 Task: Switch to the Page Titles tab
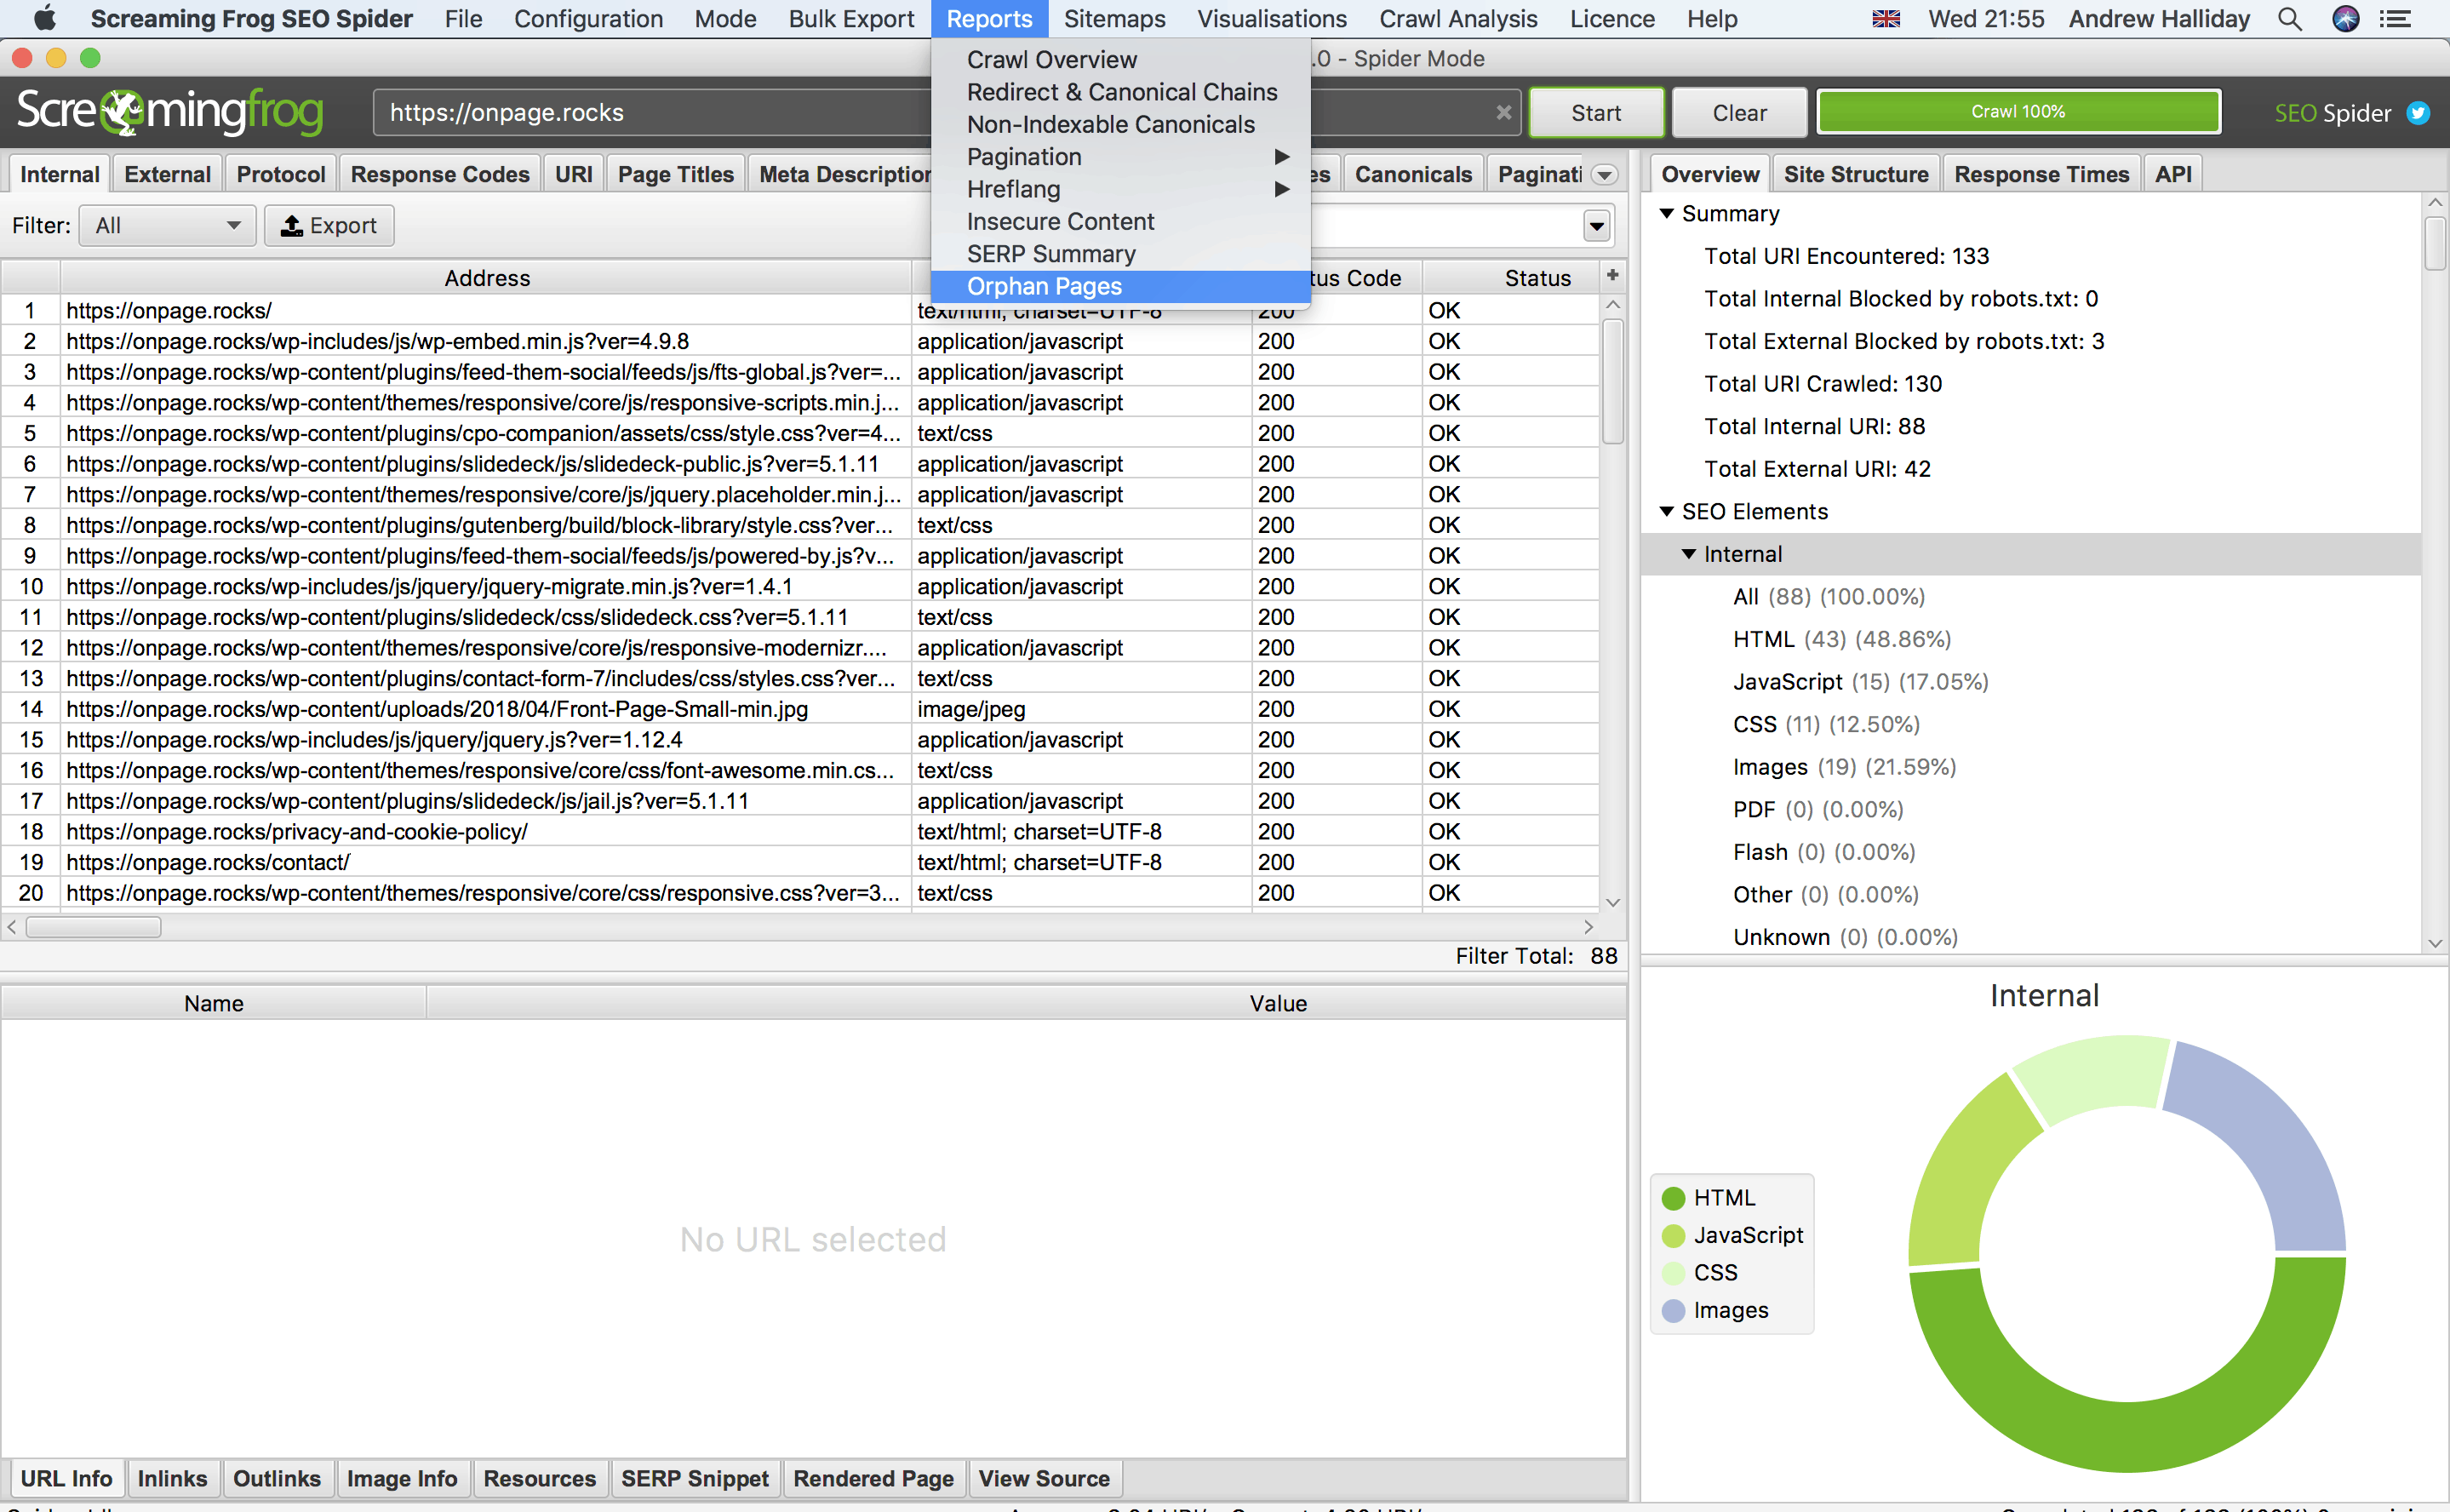coord(676,174)
